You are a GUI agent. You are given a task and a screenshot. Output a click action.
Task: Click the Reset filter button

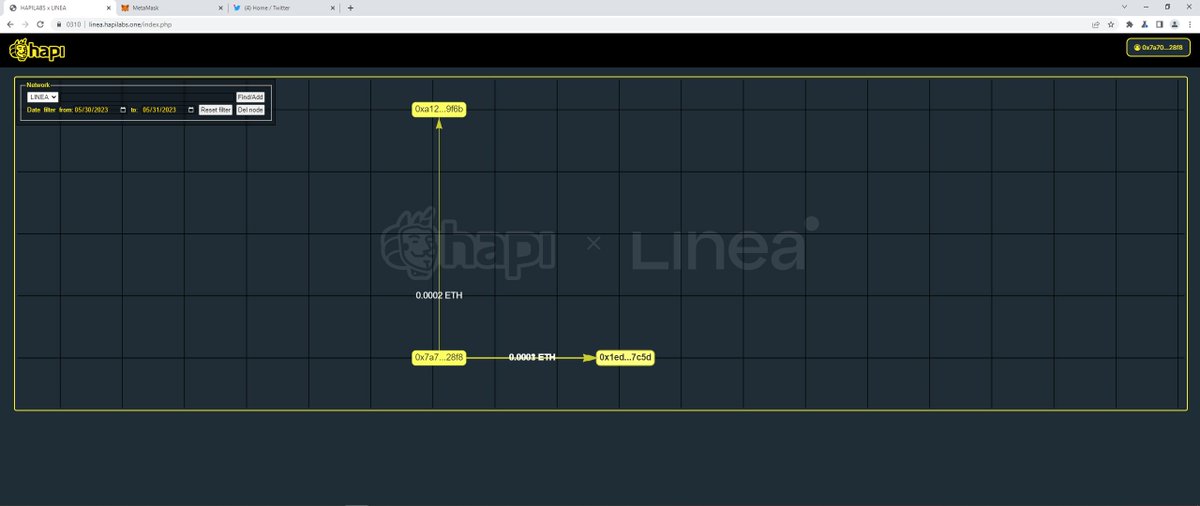tap(215, 110)
